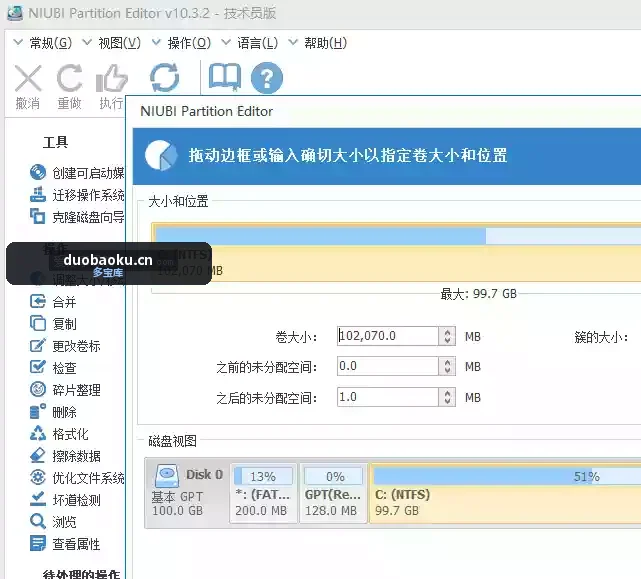Select the 200.0 MB FAT partition block
This screenshot has height=579, width=641.
point(263,493)
